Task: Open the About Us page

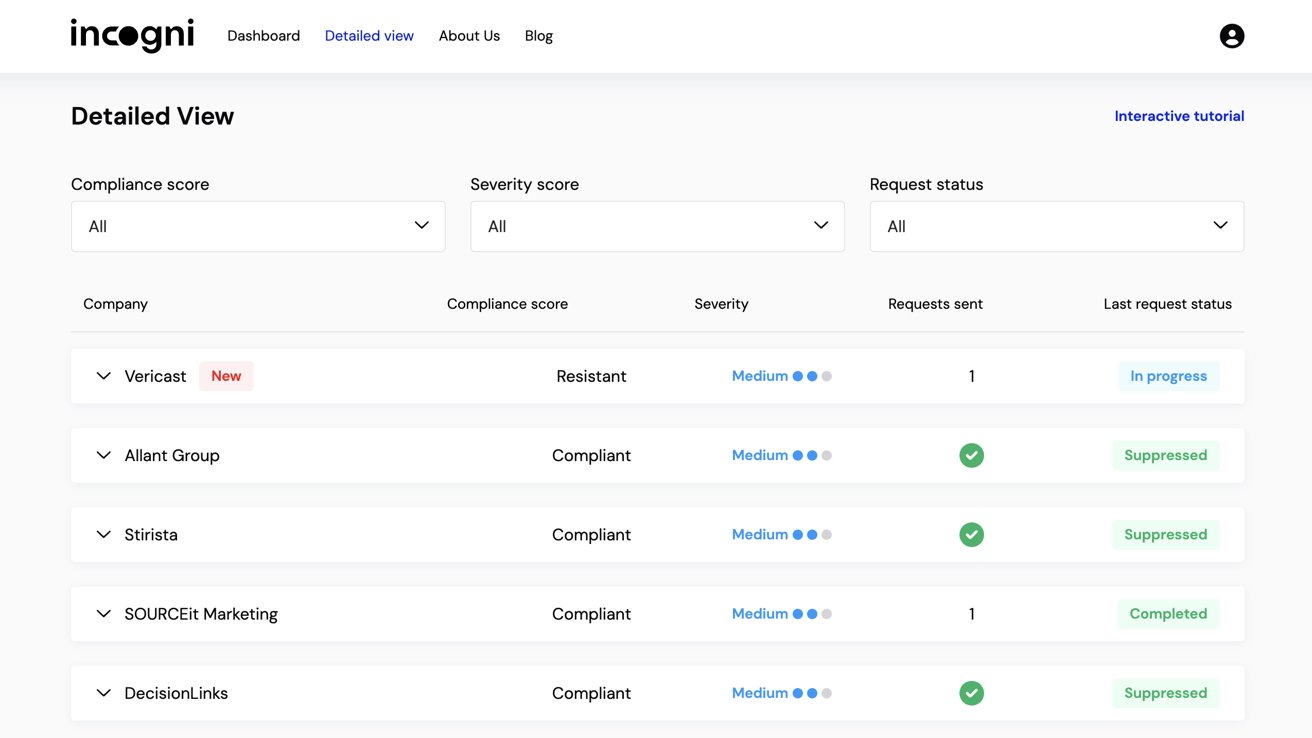Action: (469, 36)
